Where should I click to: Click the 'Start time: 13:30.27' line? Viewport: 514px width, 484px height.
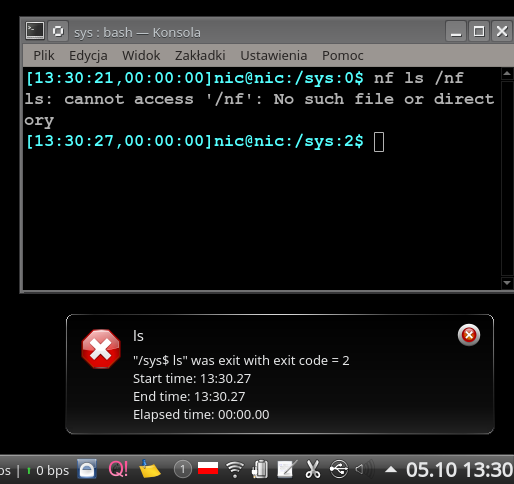pos(192,378)
